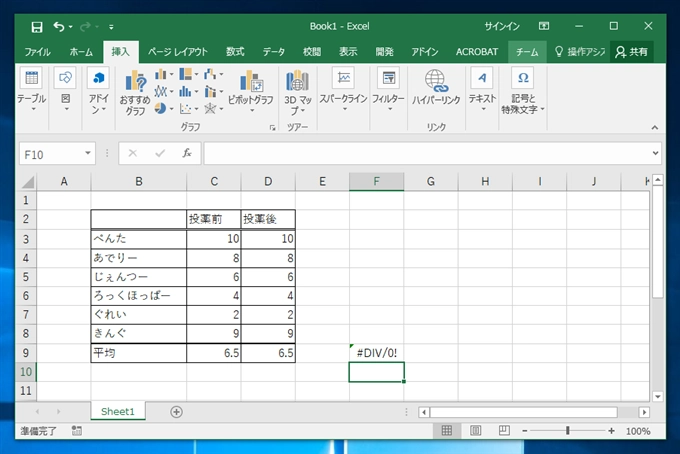Switch to Page Layout view
This screenshot has height=454, width=680.
475,431
